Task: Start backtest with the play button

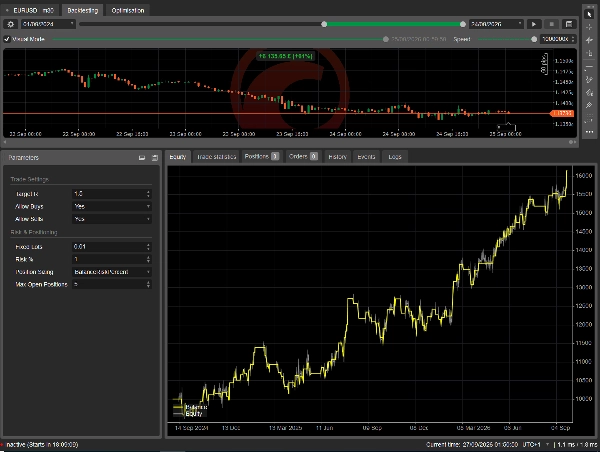Action: point(533,24)
